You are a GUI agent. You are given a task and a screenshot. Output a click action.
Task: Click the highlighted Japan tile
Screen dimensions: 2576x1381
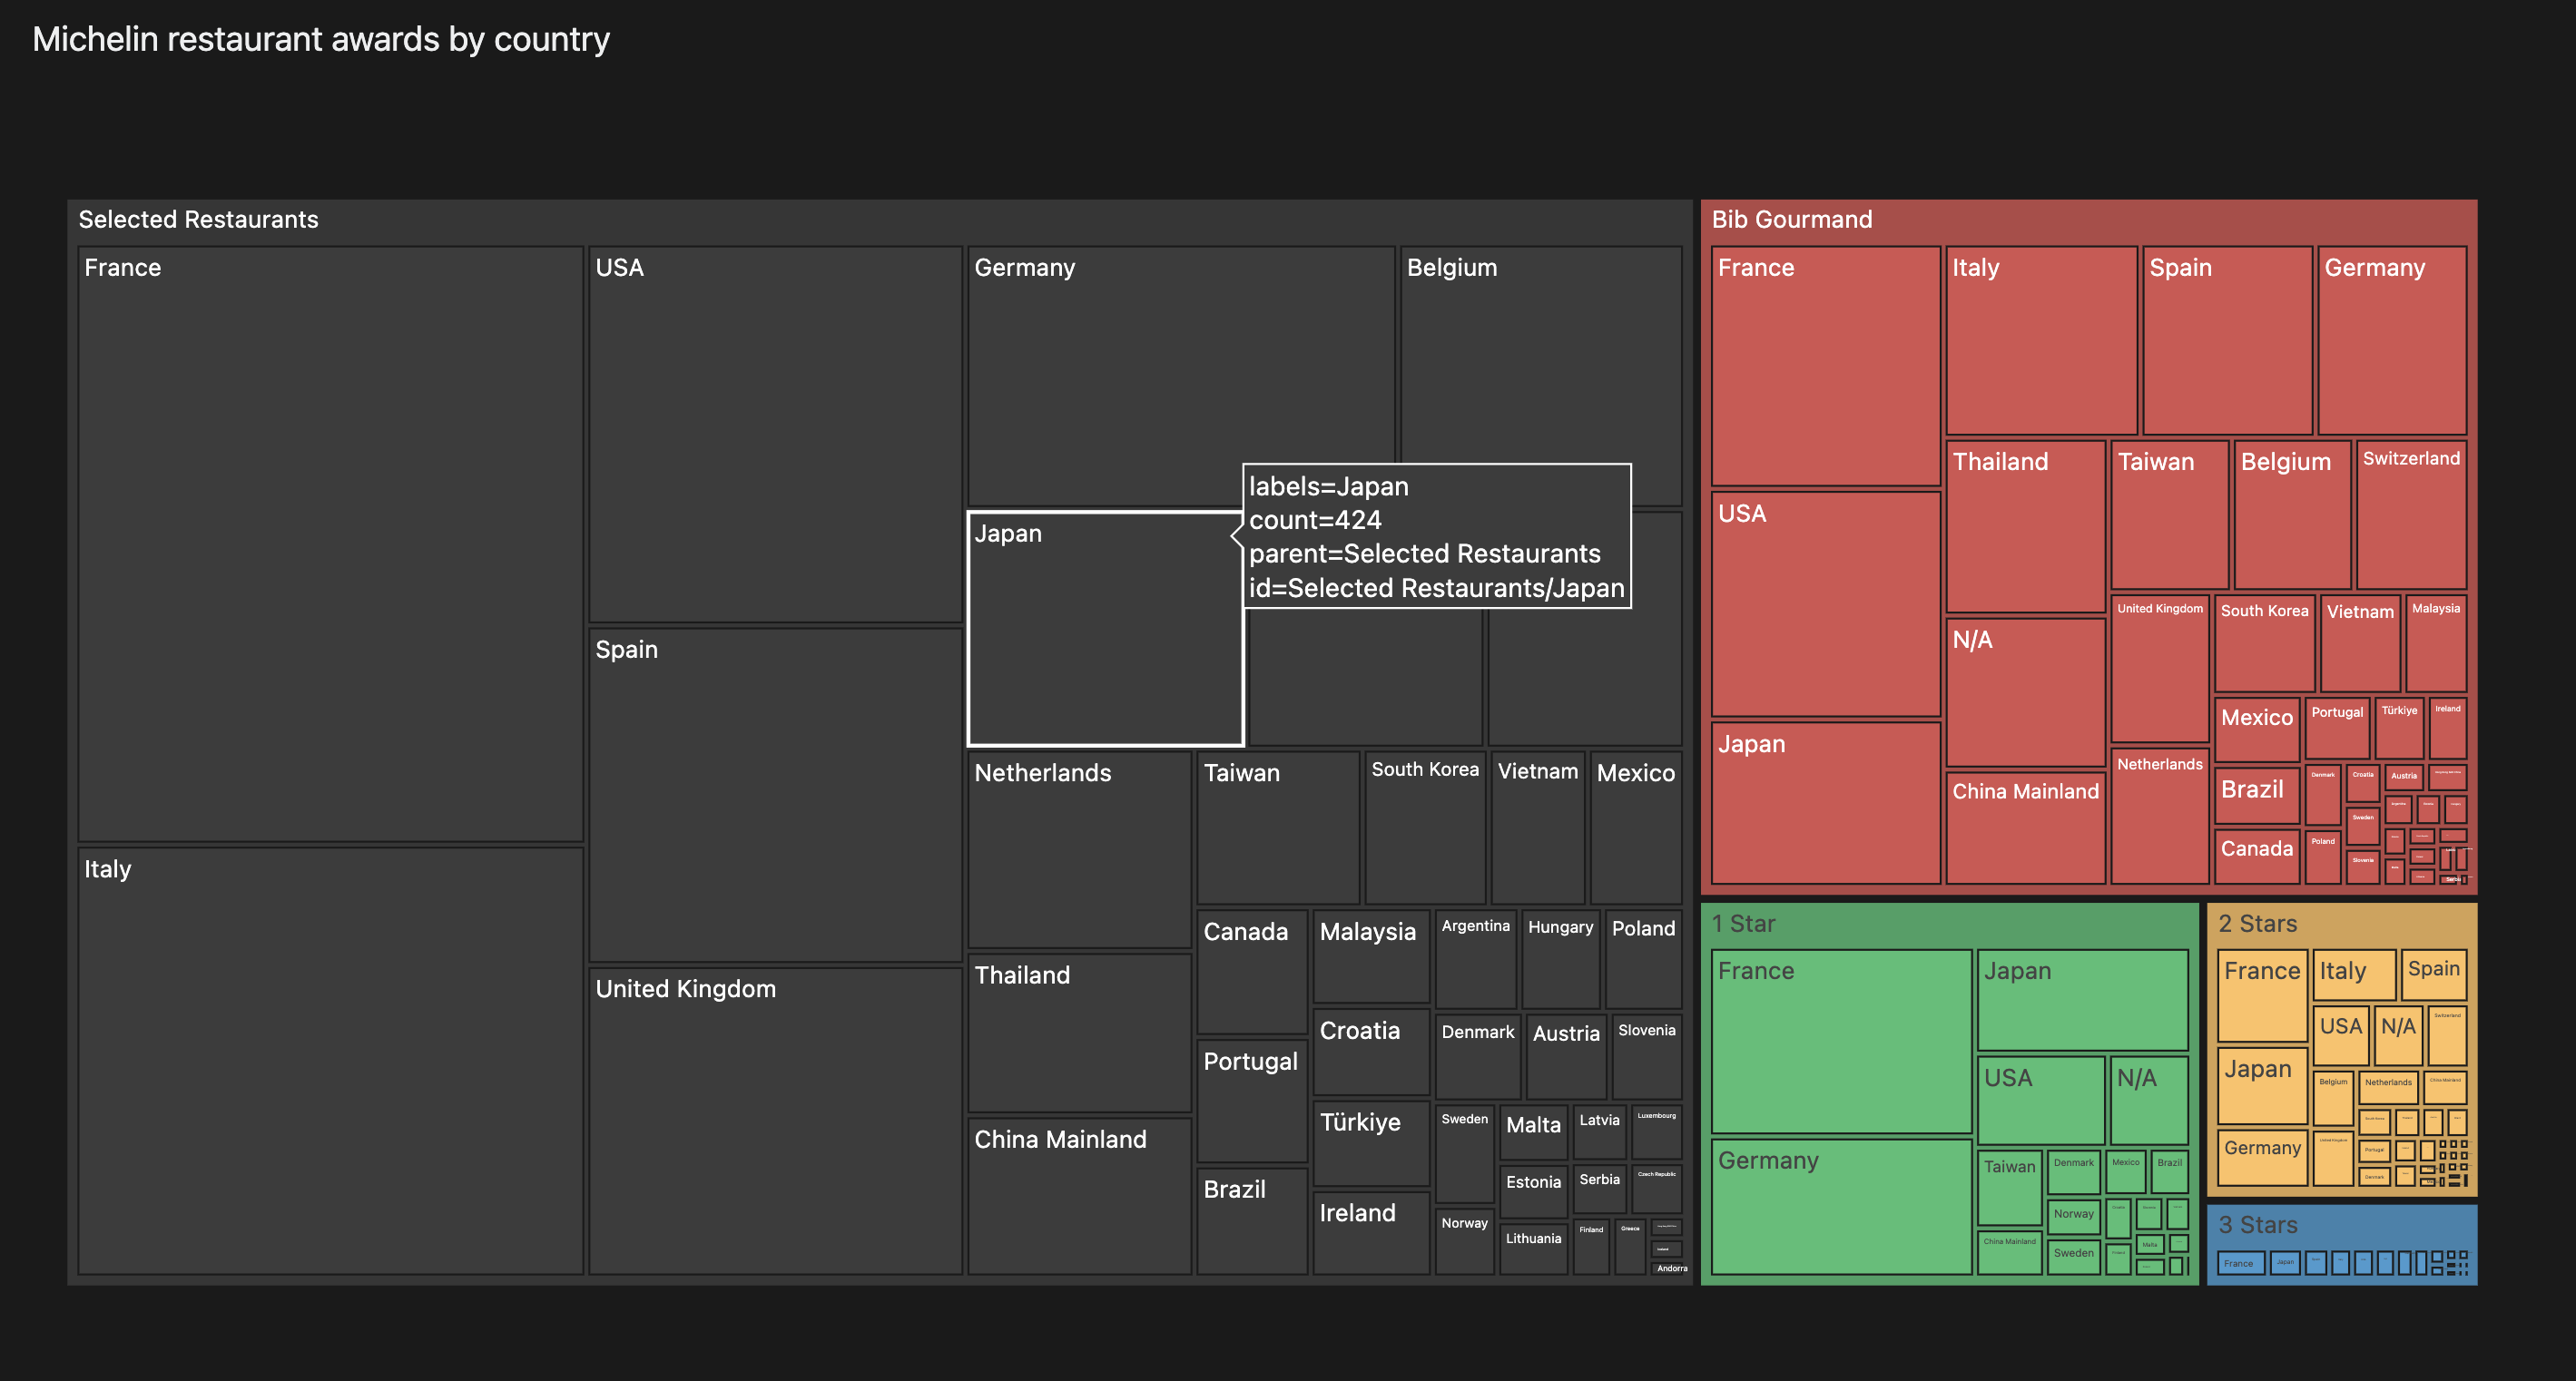[x=1105, y=629]
